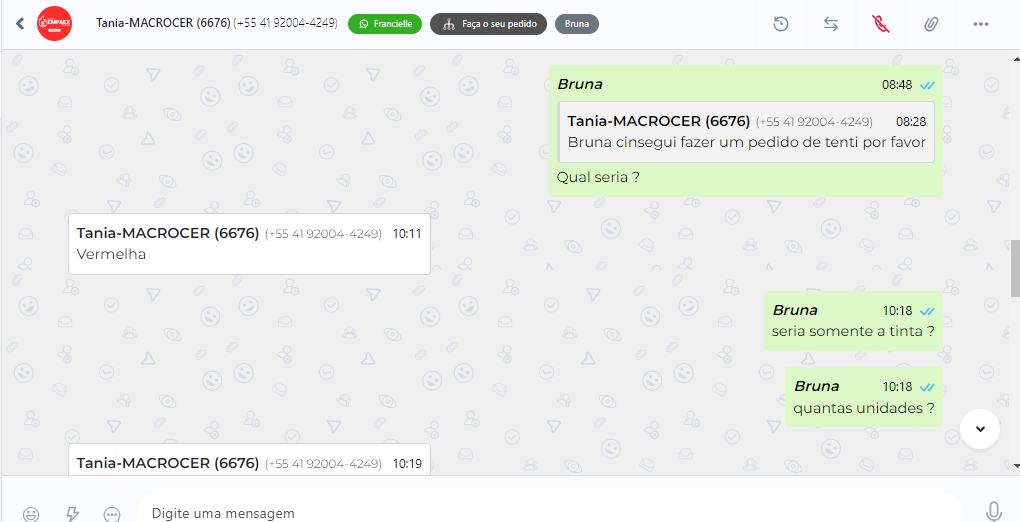The width and height of the screenshot is (1020, 522).
Task: Click the chat bubble dots icon
Action: 112,514
